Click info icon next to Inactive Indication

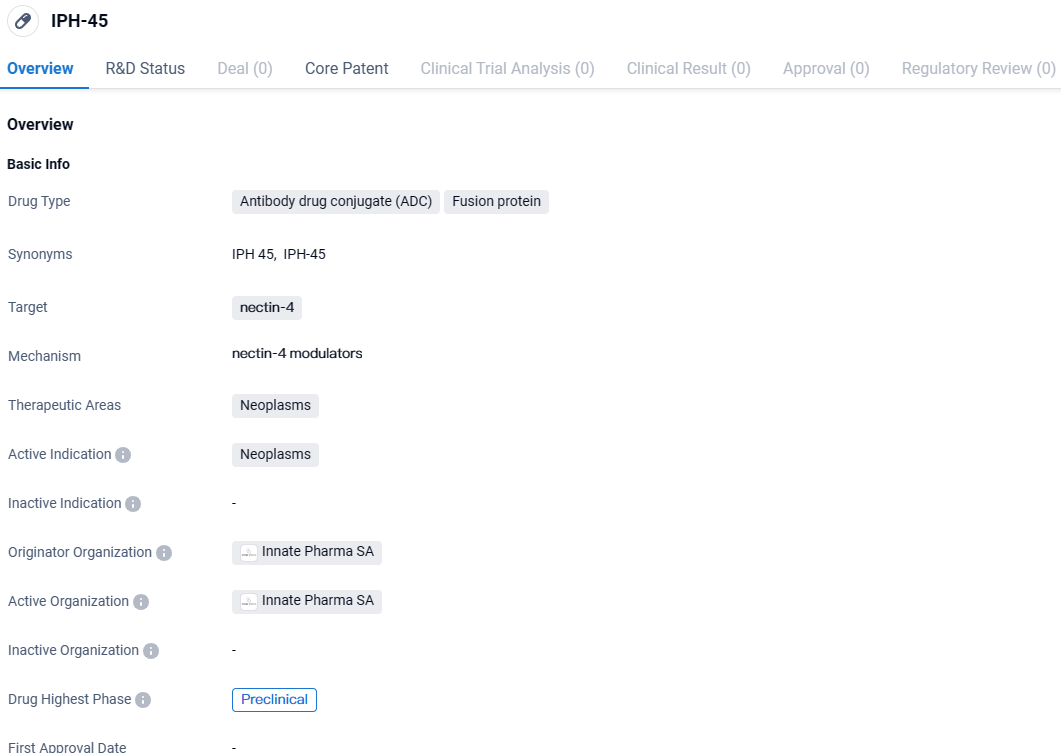pos(133,504)
